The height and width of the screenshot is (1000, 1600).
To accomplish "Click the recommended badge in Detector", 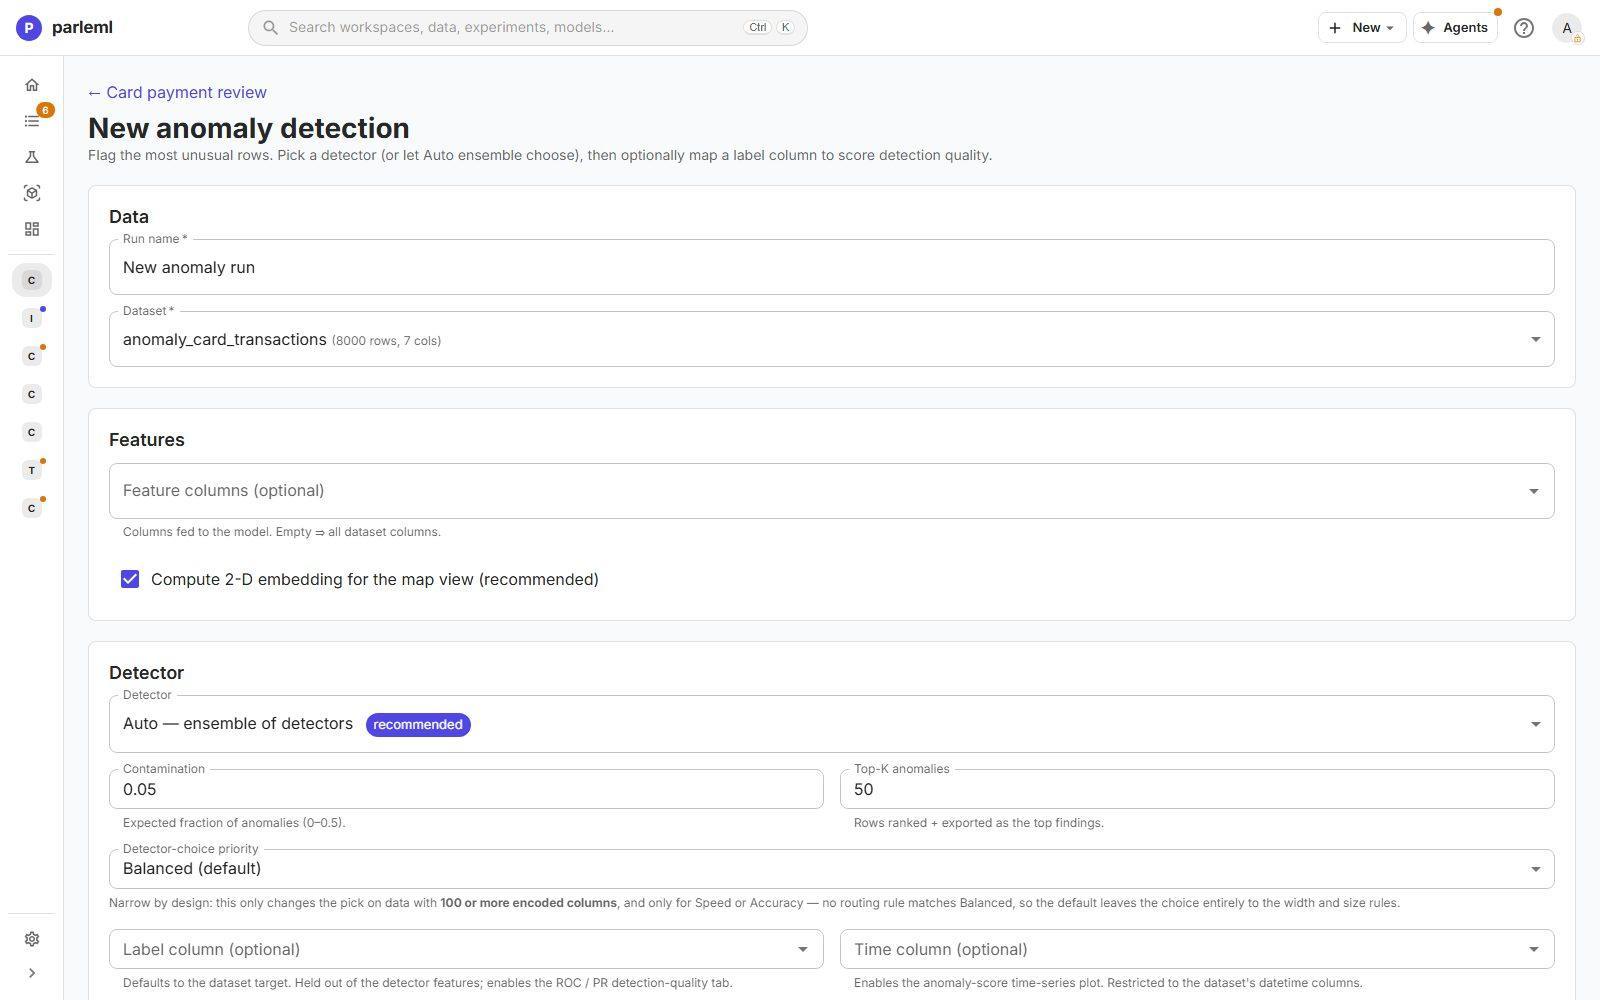I will click(418, 724).
